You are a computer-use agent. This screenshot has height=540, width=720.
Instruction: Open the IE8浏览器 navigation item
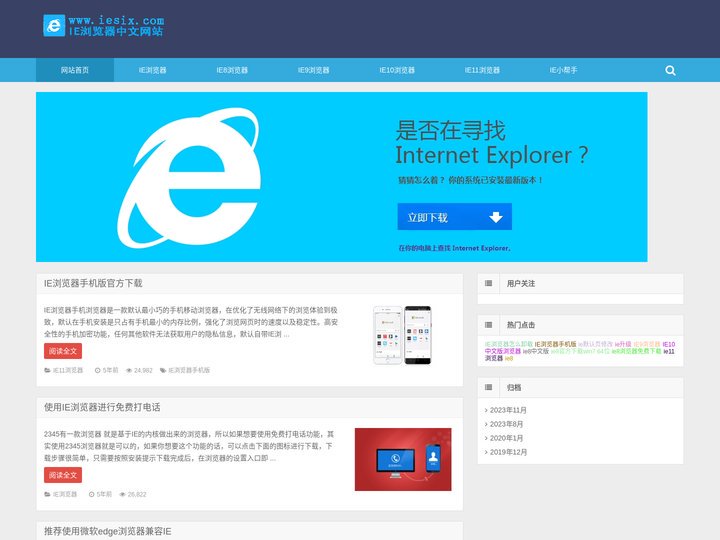(x=232, y=70)
